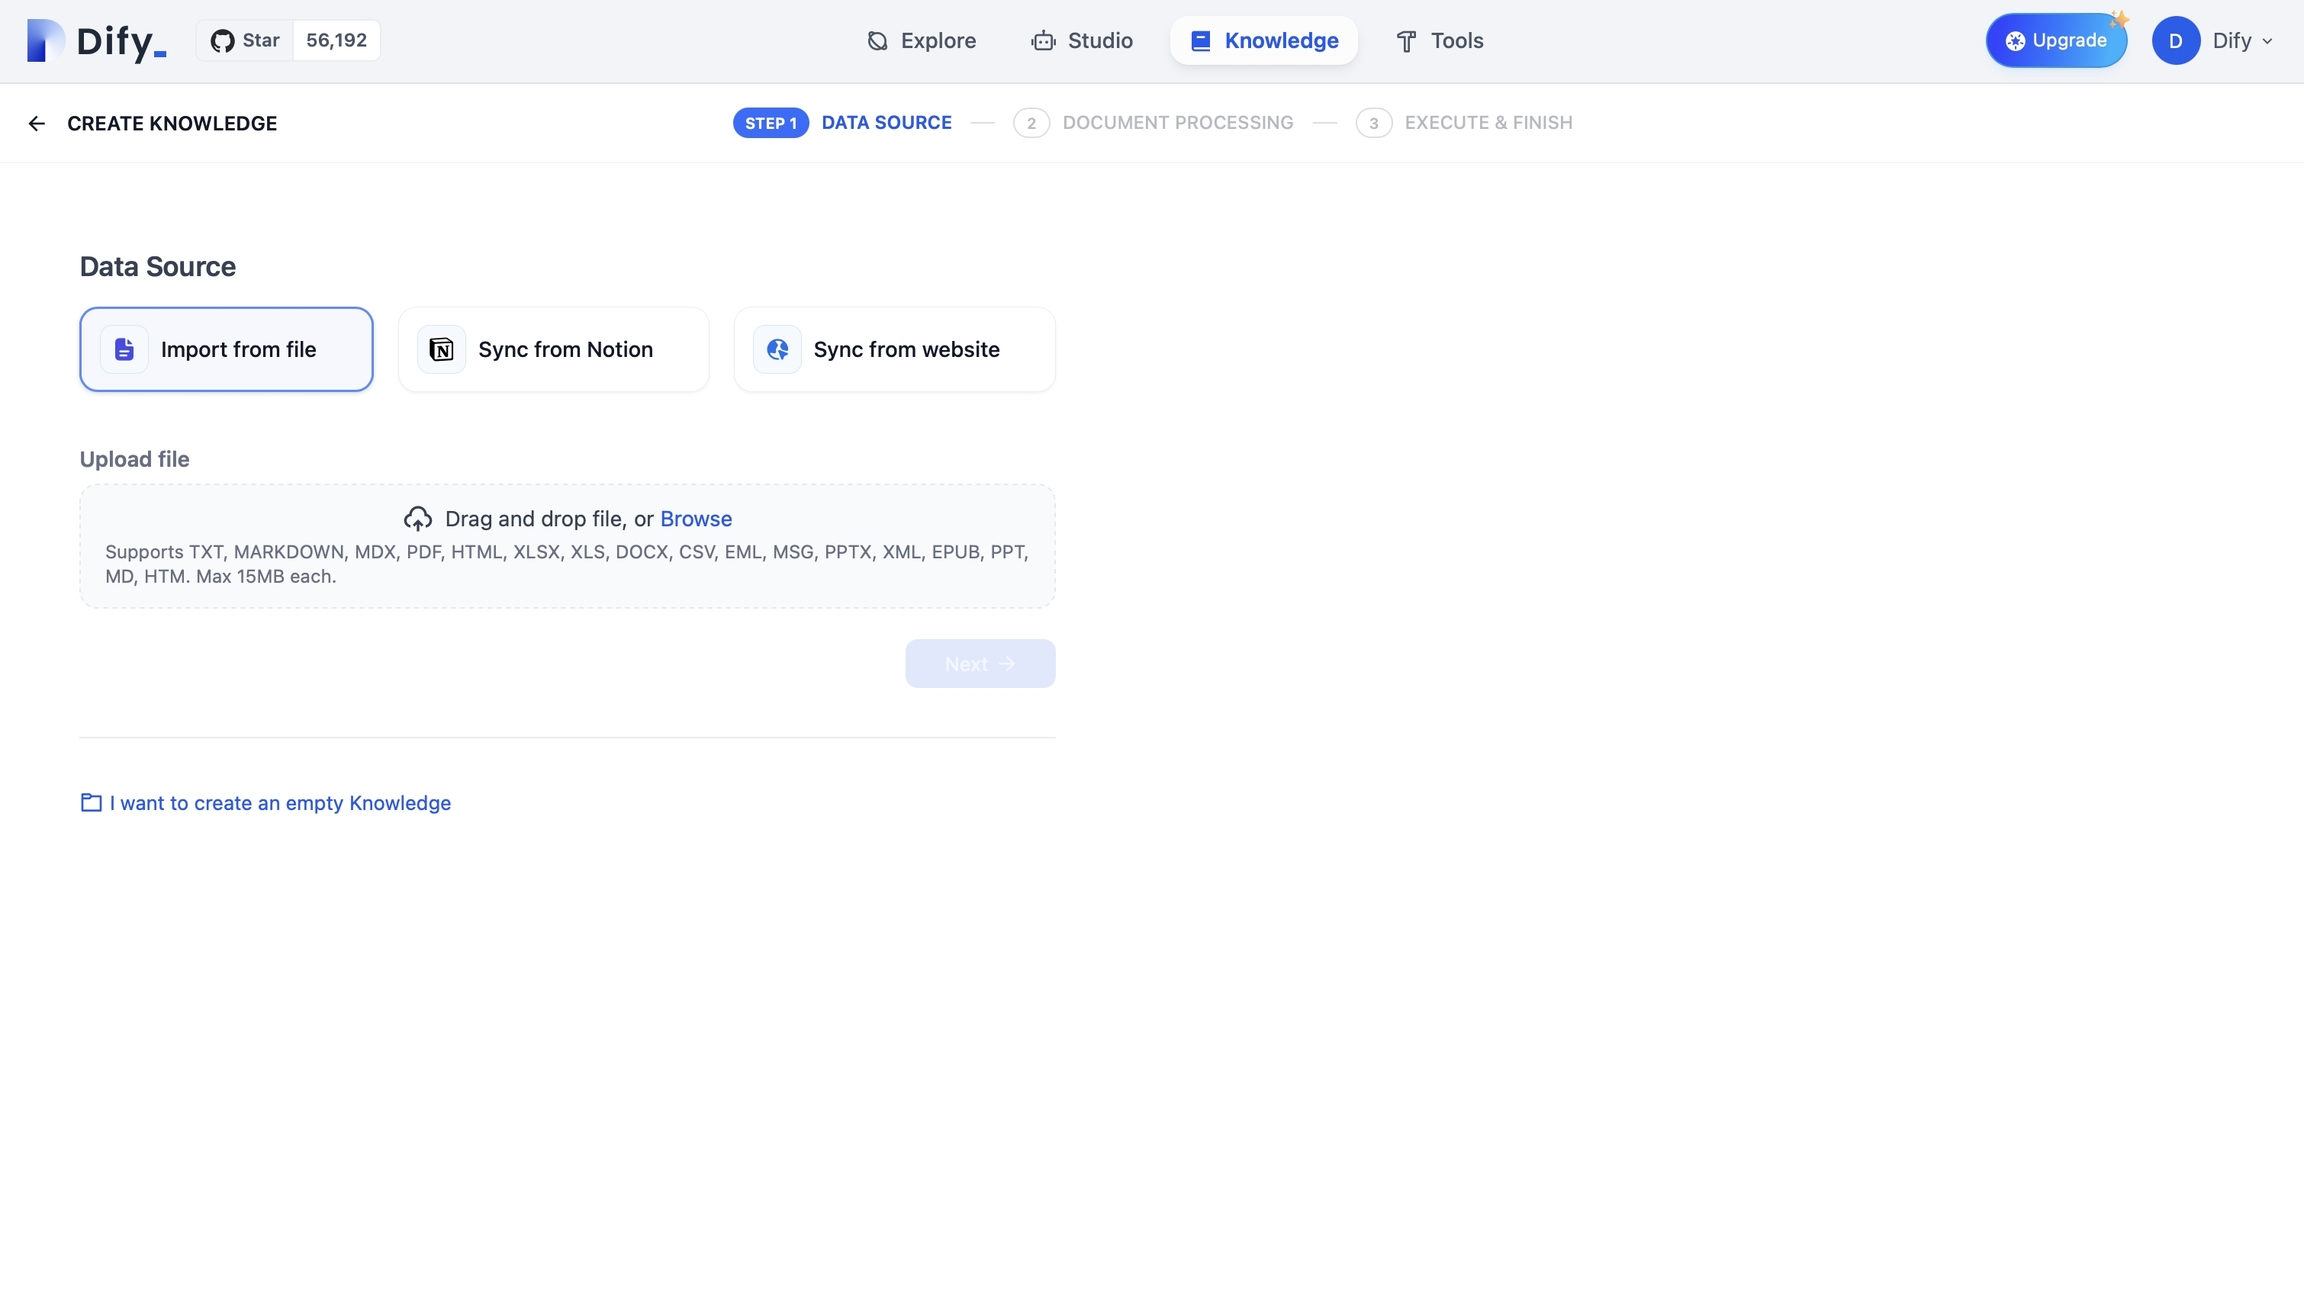2304x1315 pixels.
Task: Click the Browse link
Action: point(696,518)
